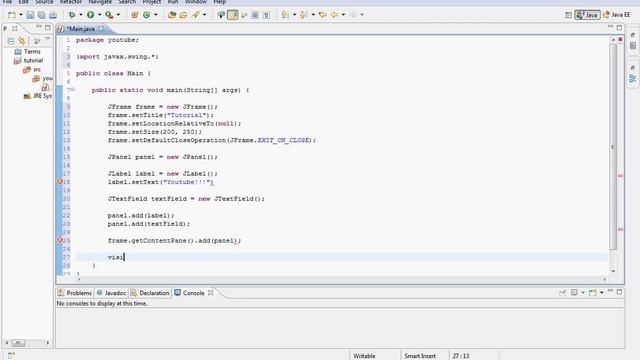Image resolution: width=640 pixels, height=360 pixels.
Task: Open the Run dropdown arrow
Action: pyautogui.click(x=99, y=15)
